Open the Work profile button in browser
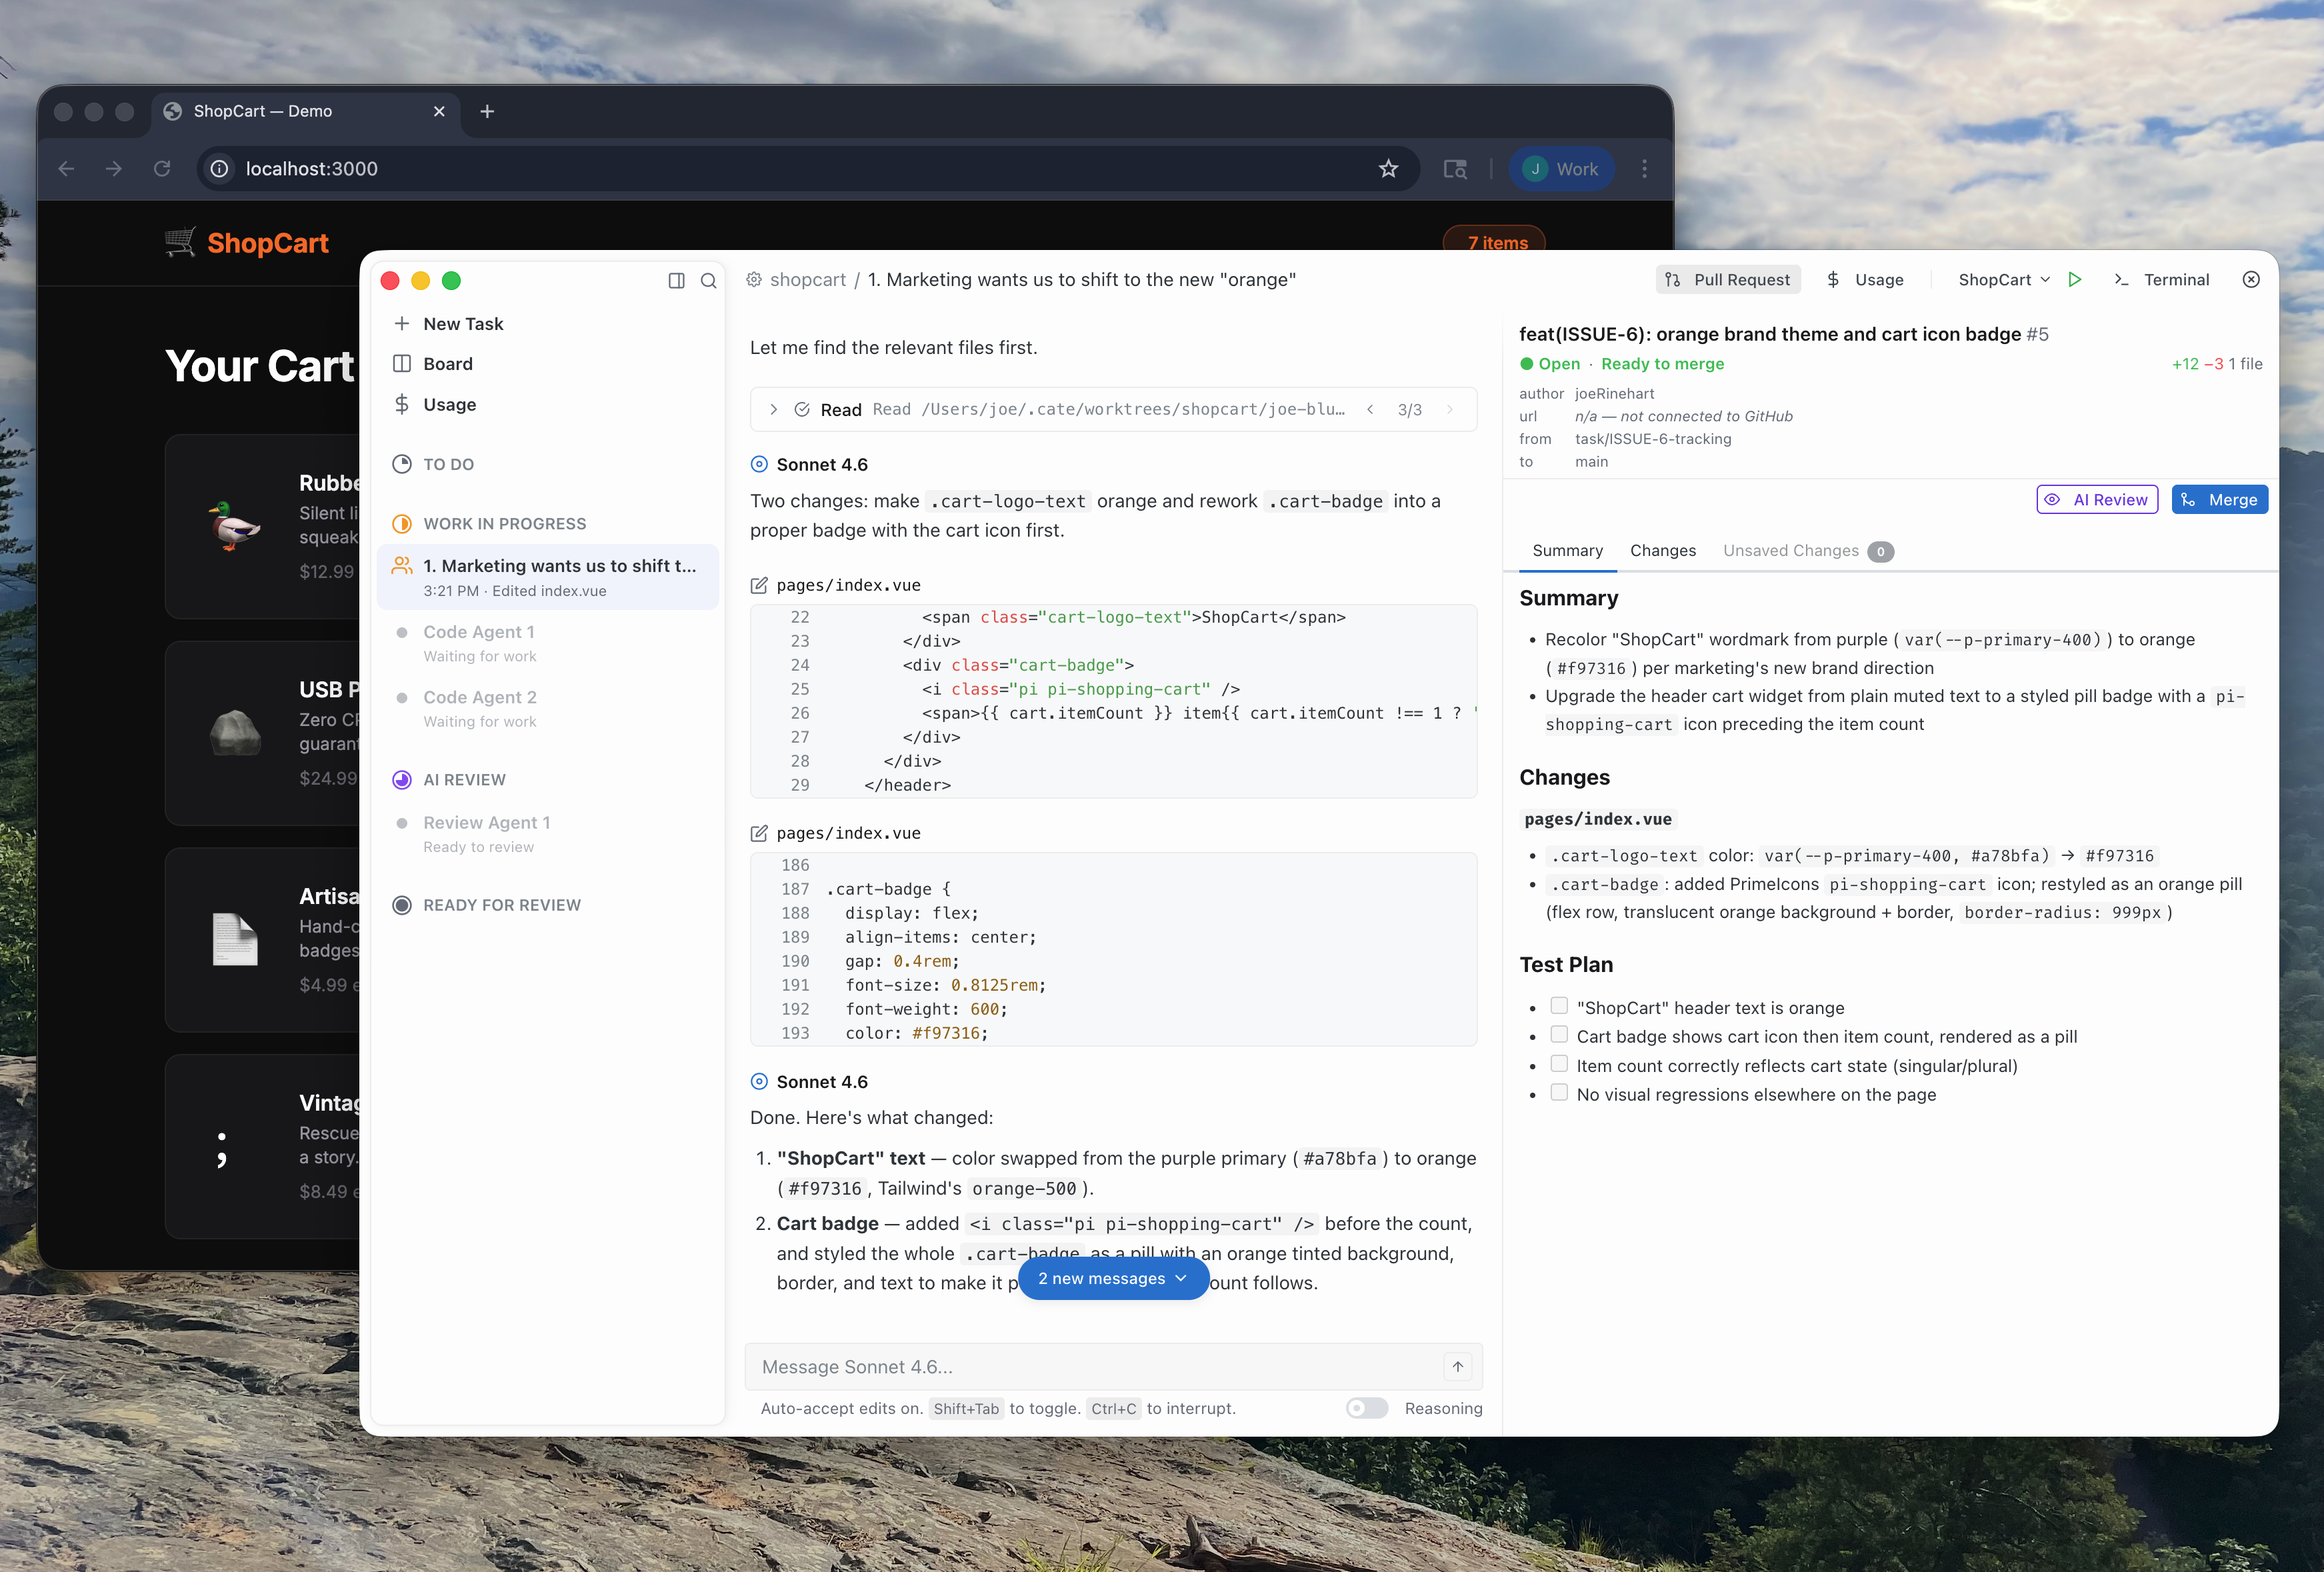 tap(1561, 169)
